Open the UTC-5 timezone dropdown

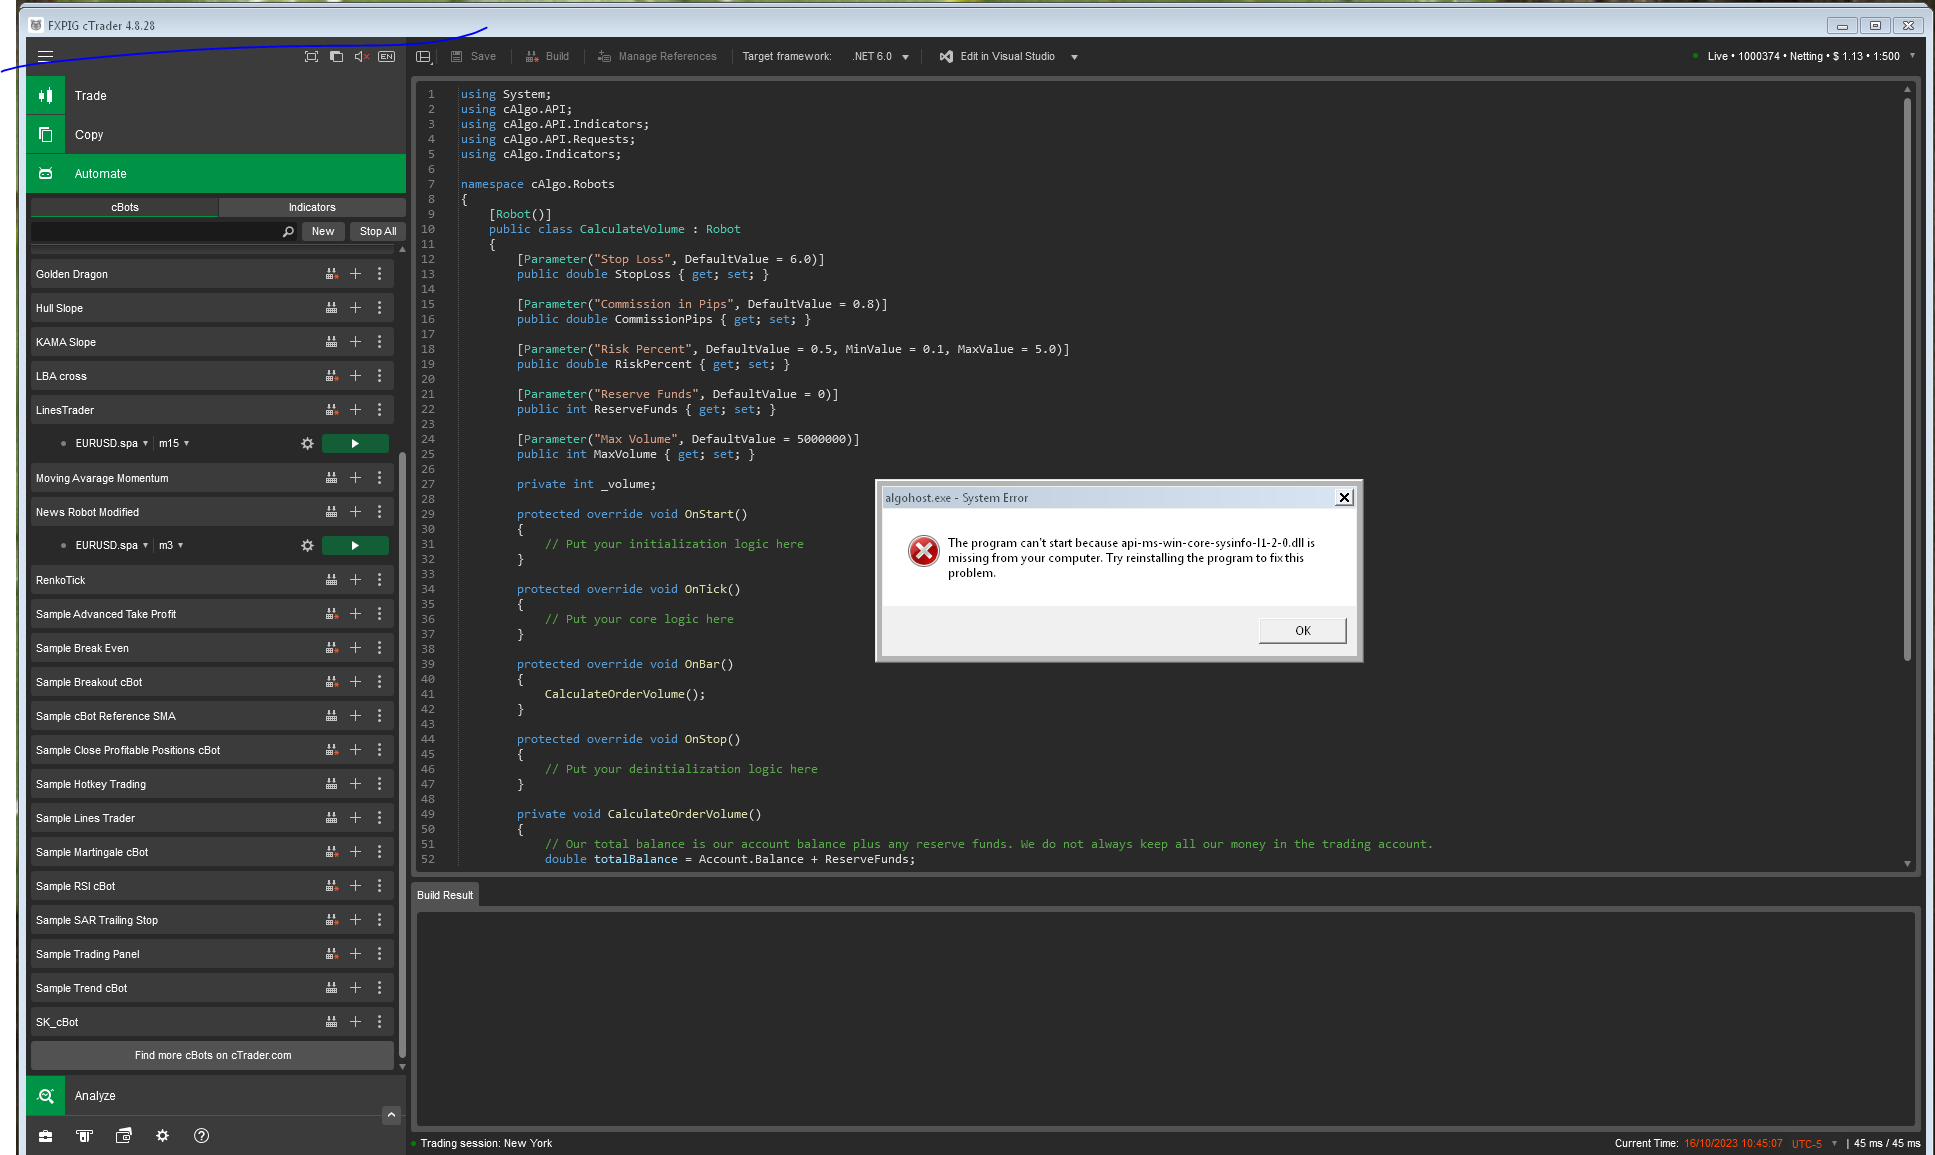[x=1814, y=1144]
